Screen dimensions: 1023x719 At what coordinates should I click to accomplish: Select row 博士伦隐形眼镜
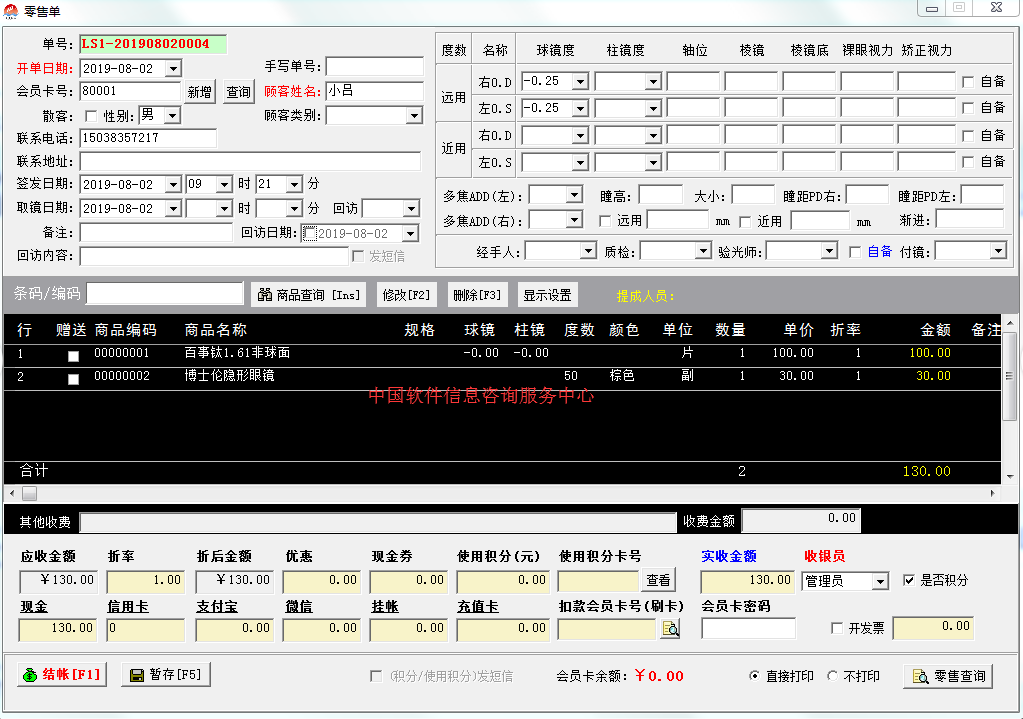click(502, 376)
